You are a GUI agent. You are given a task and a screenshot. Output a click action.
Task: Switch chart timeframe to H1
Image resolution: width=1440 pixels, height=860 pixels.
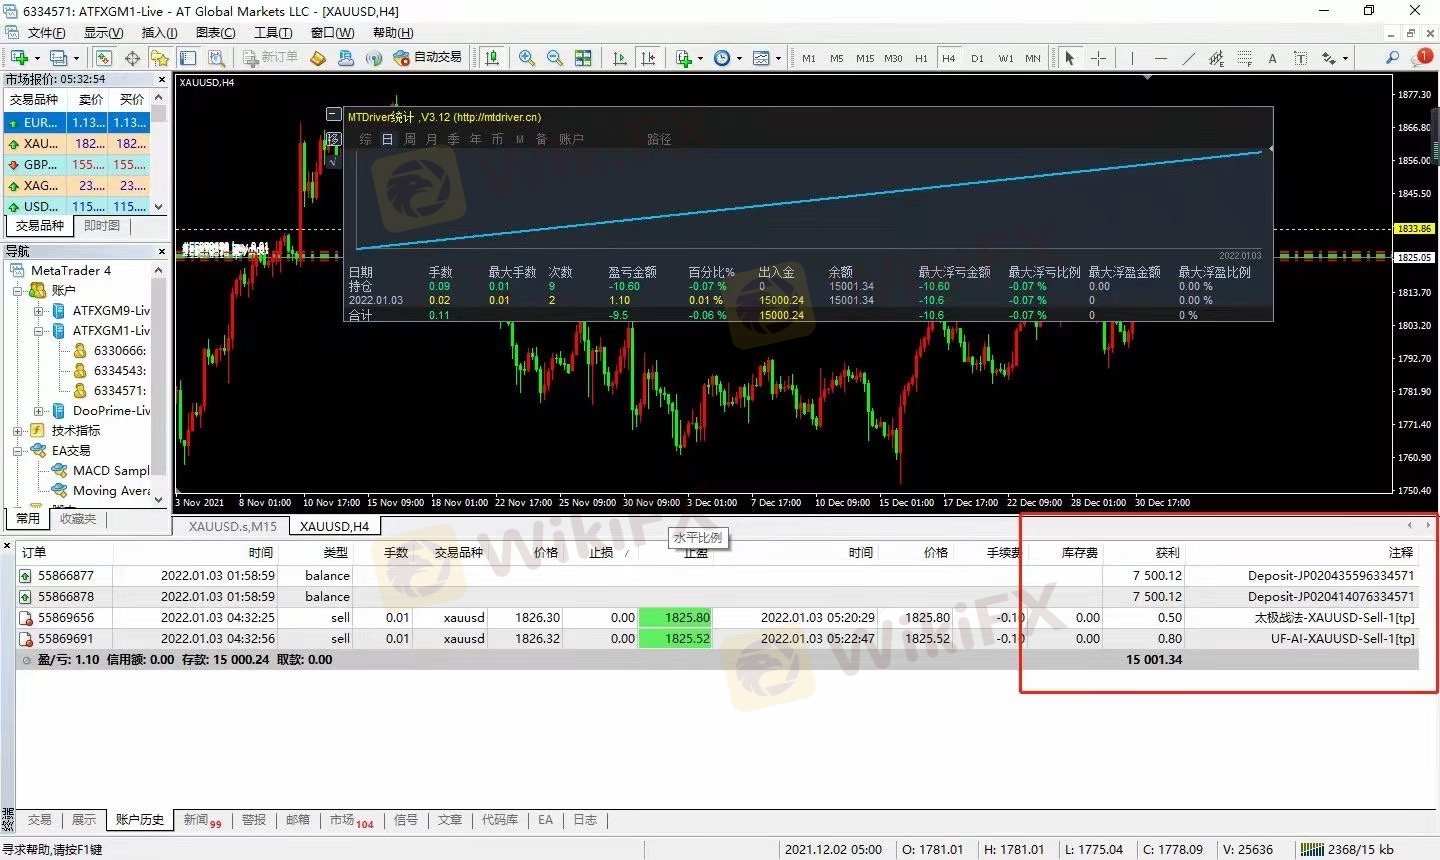click(921, 58)
